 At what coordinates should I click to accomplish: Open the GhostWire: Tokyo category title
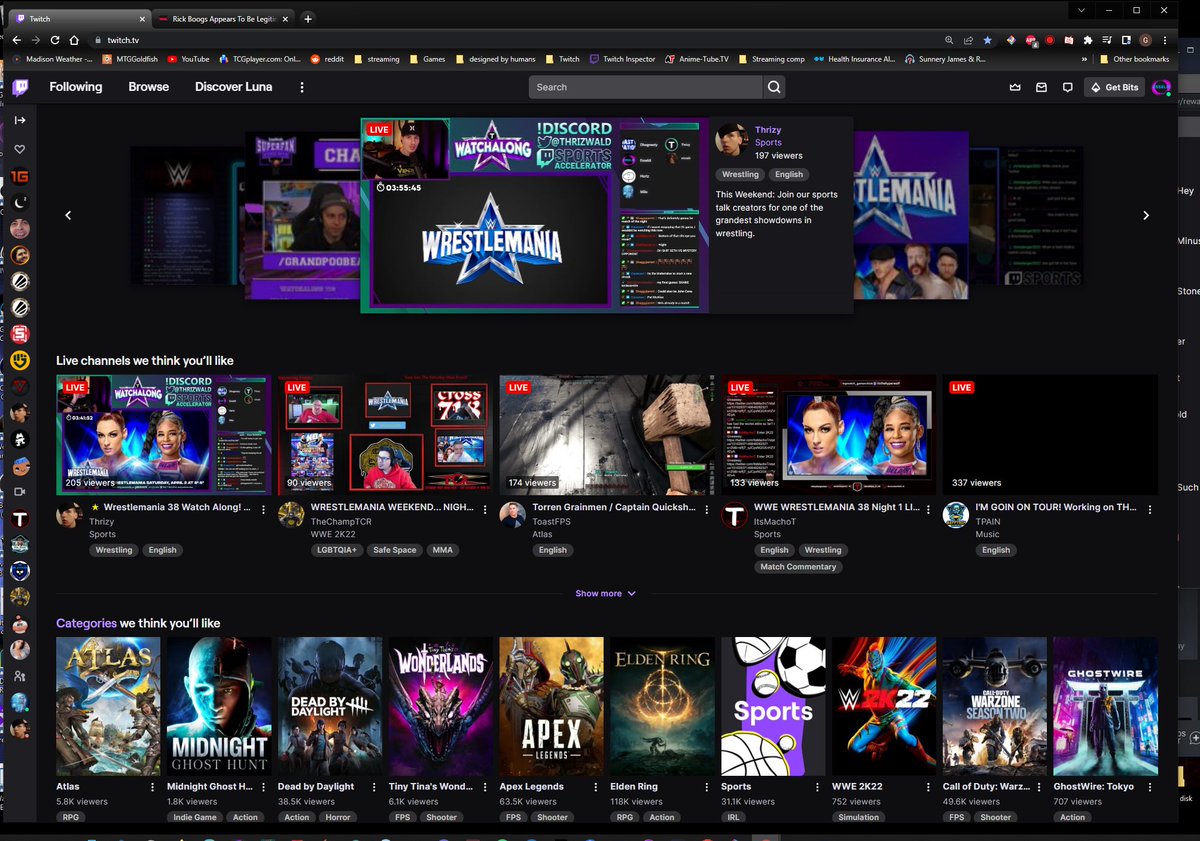(x=1093, y=787)
